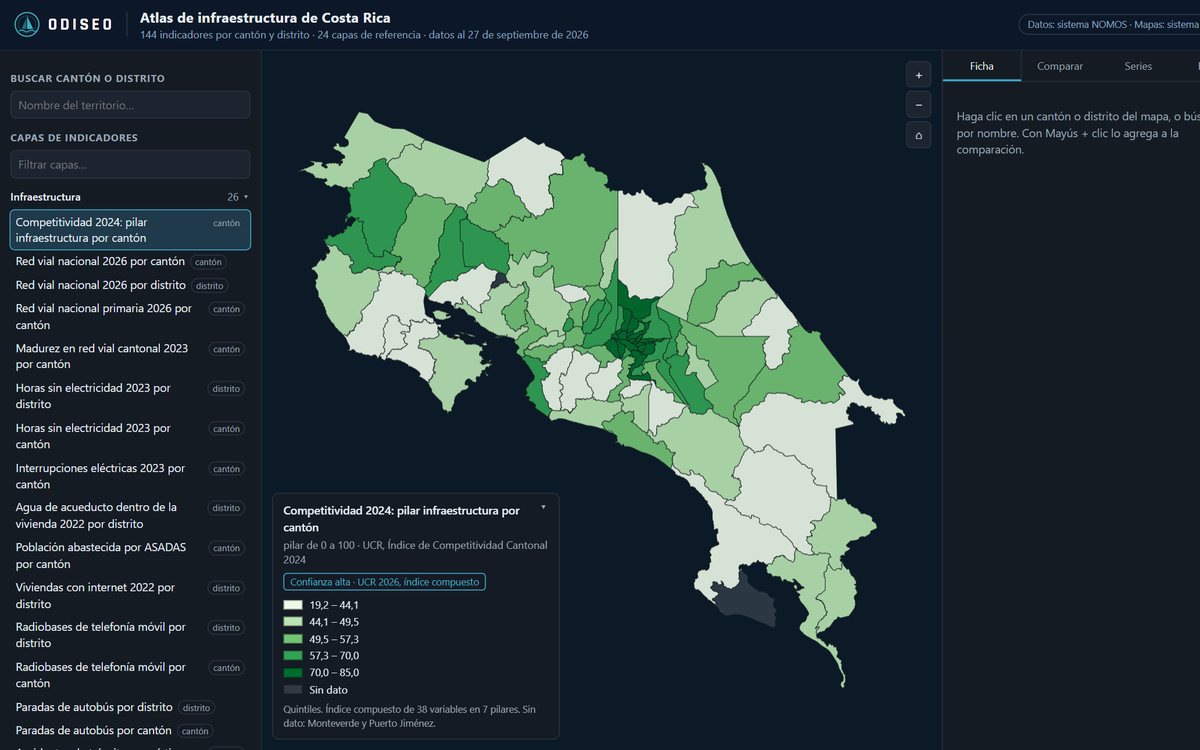Image resolution: width=1200 pixels, height=750 pixels.
Task: Switch to the Ficha tab
Action: (x=982, y=66)
